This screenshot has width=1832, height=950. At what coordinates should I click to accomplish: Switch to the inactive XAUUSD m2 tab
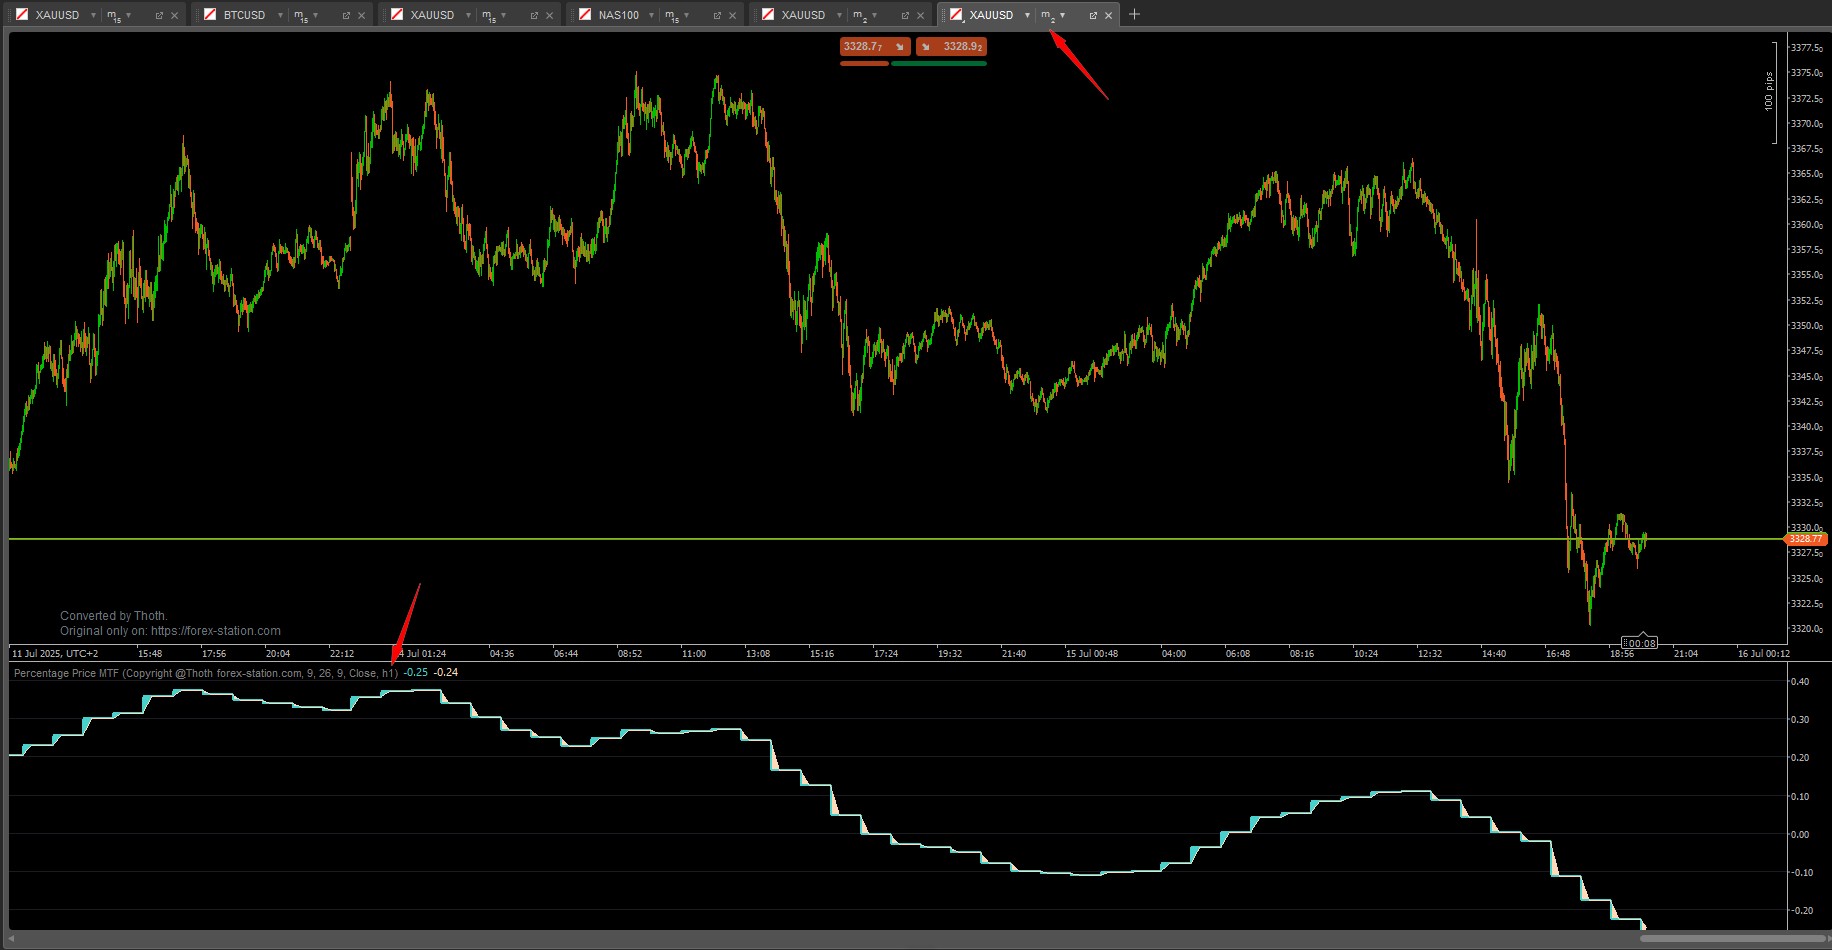coord(803,15)
